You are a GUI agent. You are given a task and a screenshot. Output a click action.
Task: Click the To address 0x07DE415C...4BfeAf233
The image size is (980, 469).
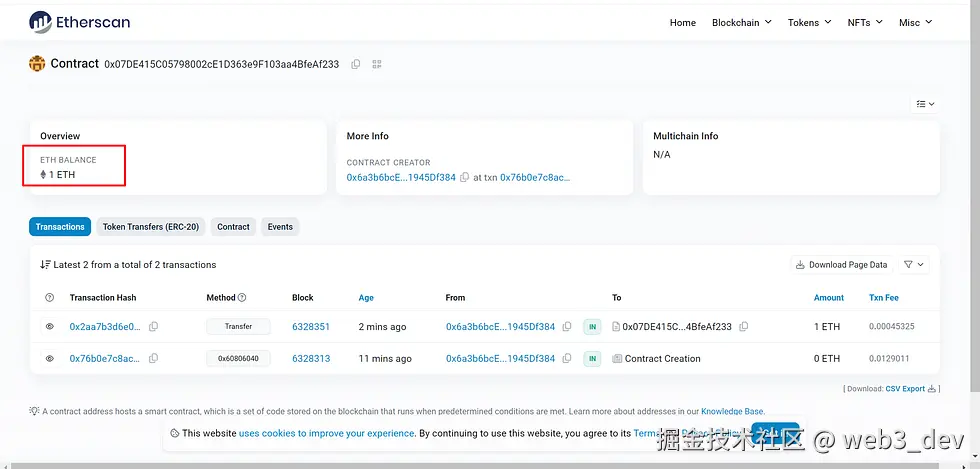pos(677,326)
